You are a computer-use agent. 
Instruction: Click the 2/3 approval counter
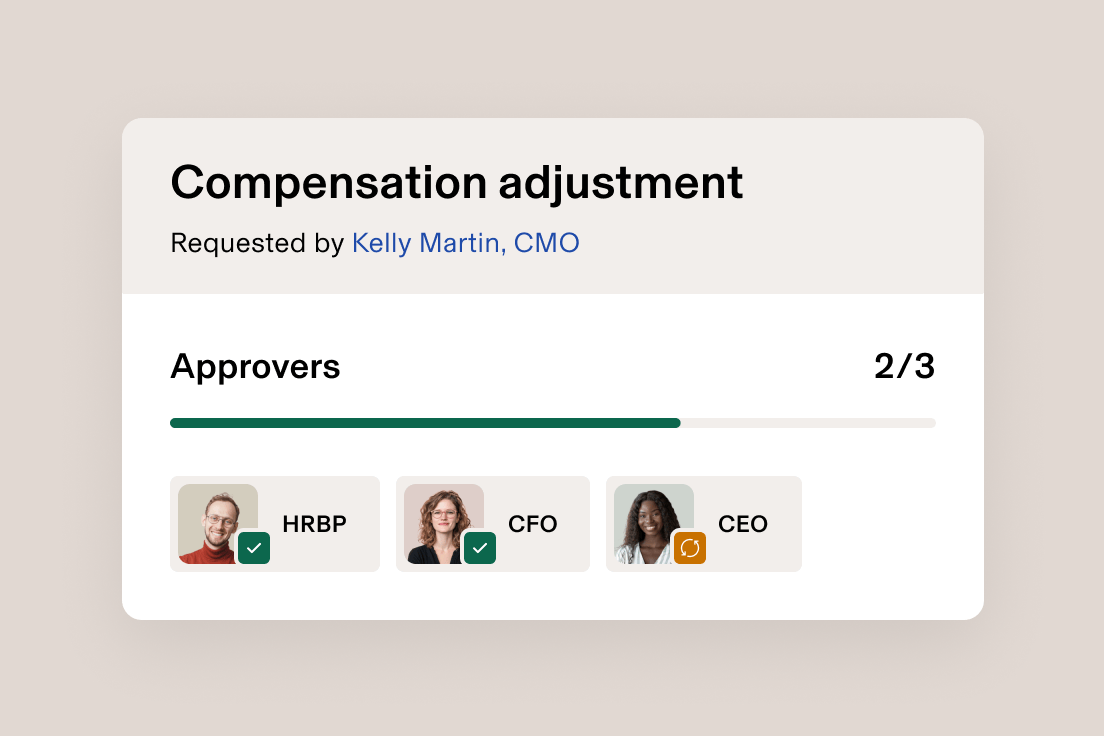[x=904, y=366]
